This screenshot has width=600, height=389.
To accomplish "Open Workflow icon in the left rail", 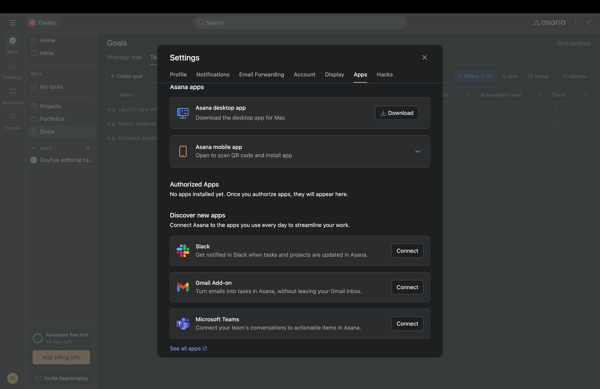I will tap(13, 91).
